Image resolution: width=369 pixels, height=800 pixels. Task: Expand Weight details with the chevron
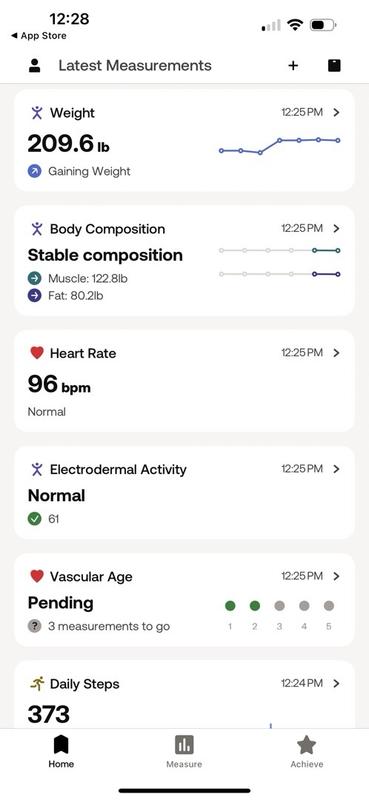[336, 113]
